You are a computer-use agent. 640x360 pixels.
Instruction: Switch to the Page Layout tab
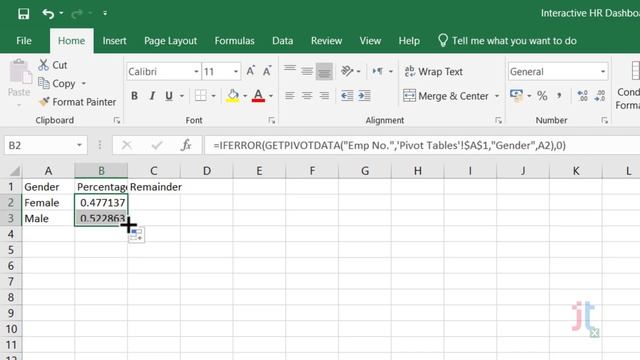[170, 41]
